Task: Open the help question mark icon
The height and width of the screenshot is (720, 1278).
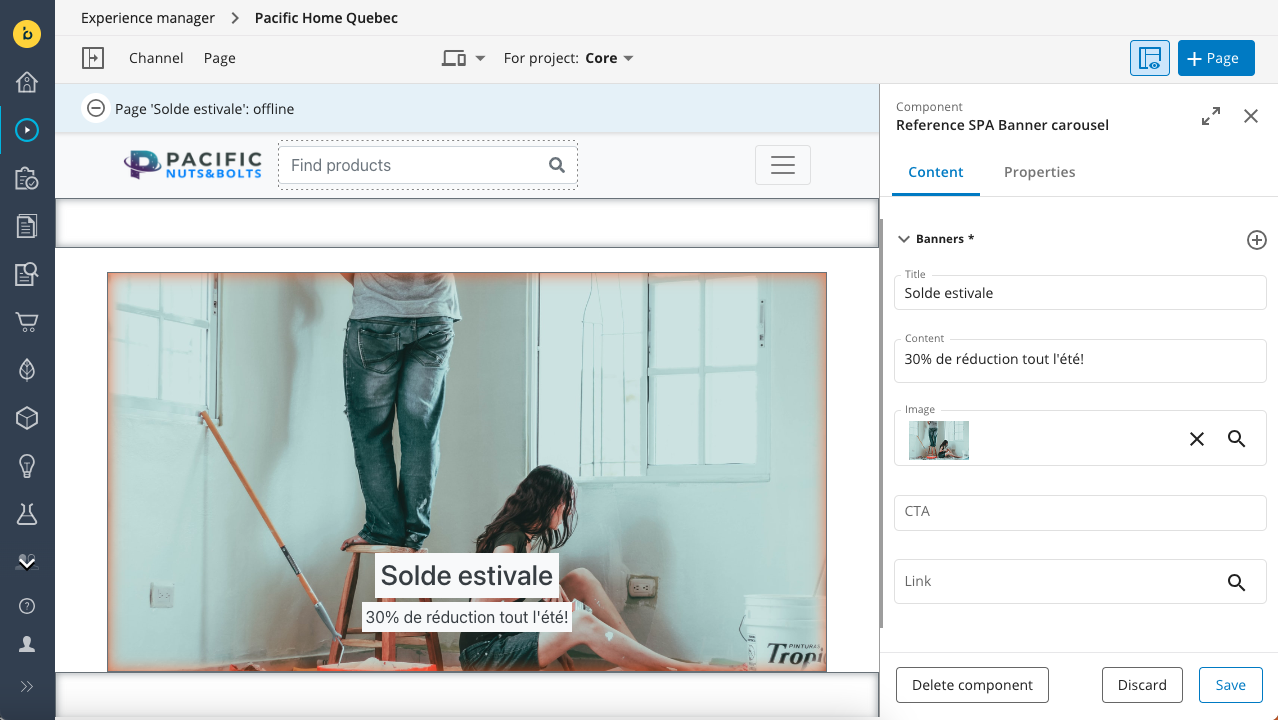Action: tap(27, 606)
